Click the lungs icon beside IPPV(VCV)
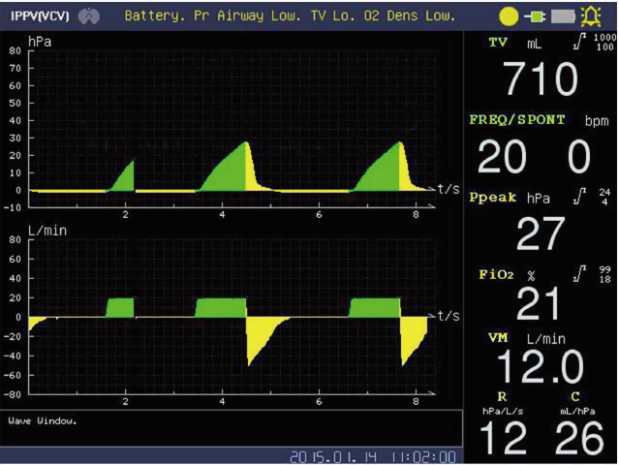 [x=89, y=16]
